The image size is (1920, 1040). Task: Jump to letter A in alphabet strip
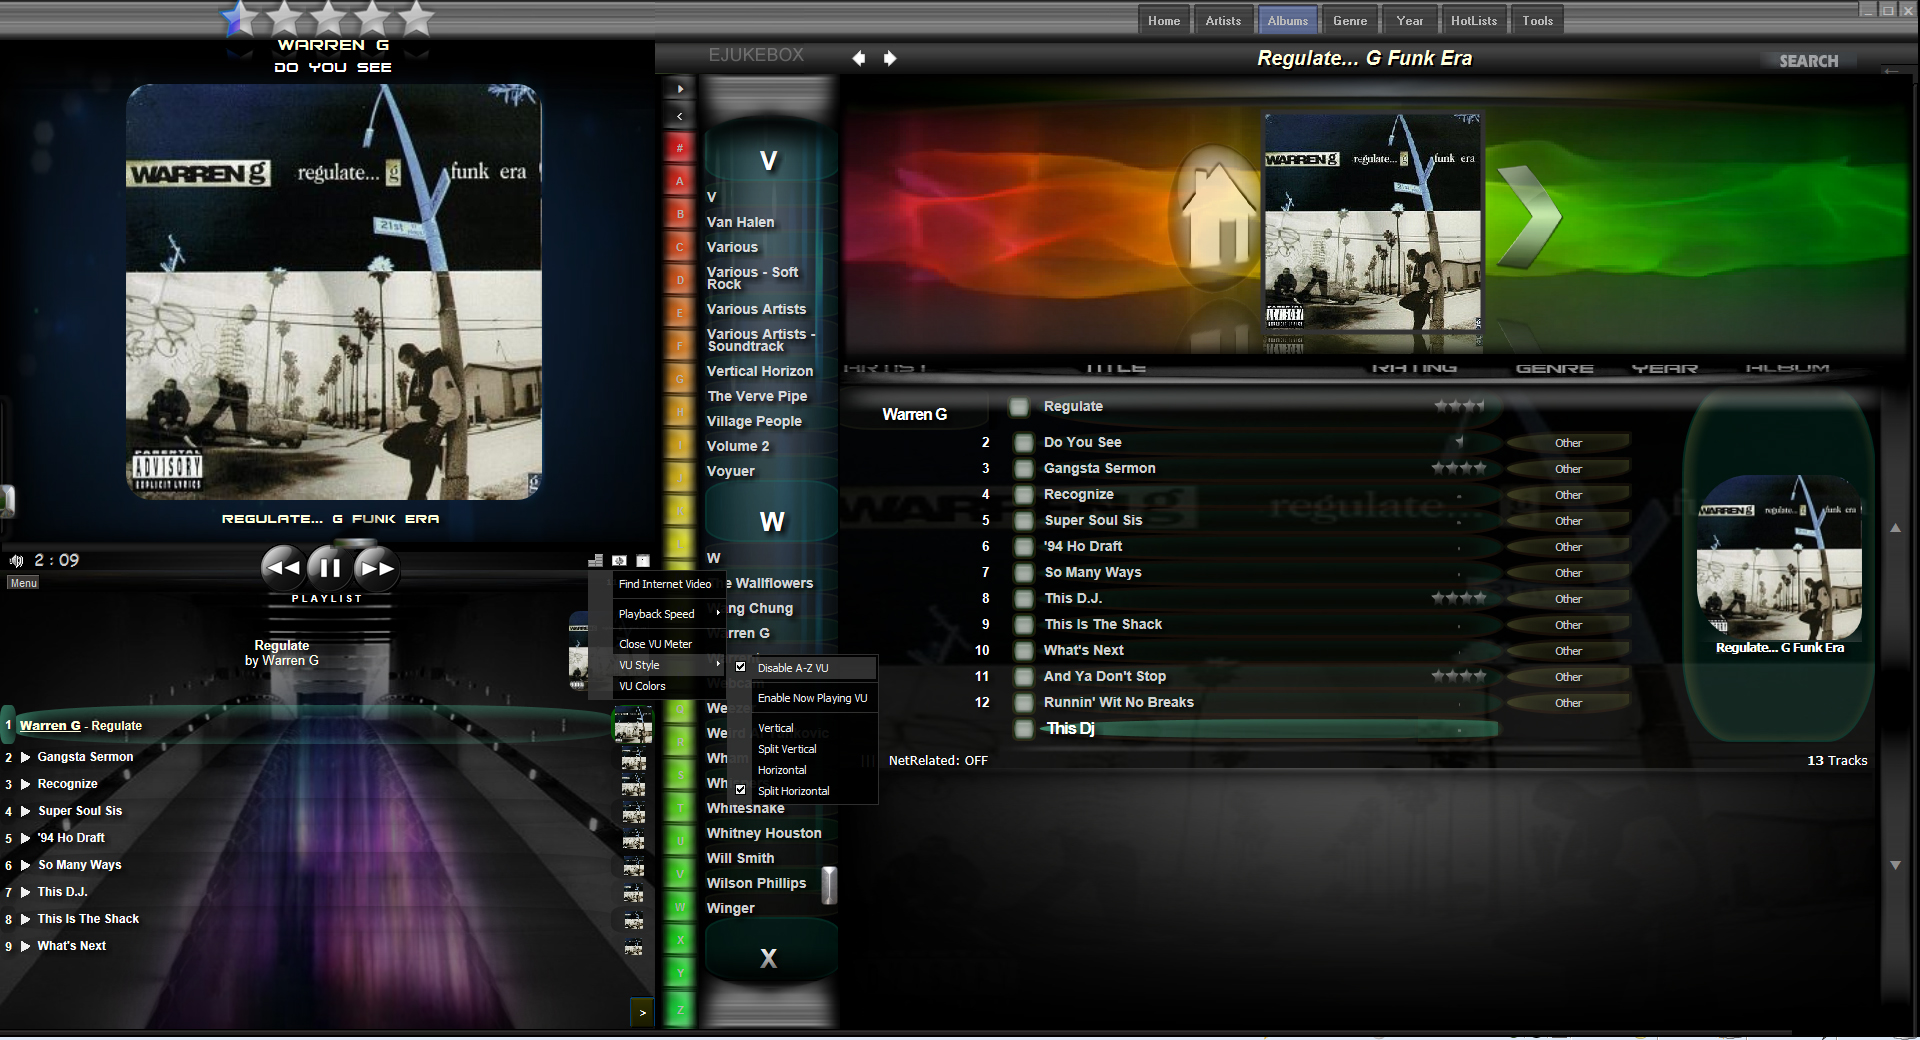click(x=680, y=181)
